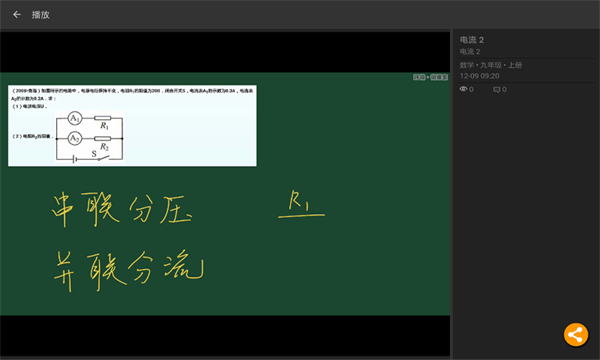Screen dimensions: 600x360
Task: Click the smaller 电流 2 subtitle
Action: pos(470,52)
